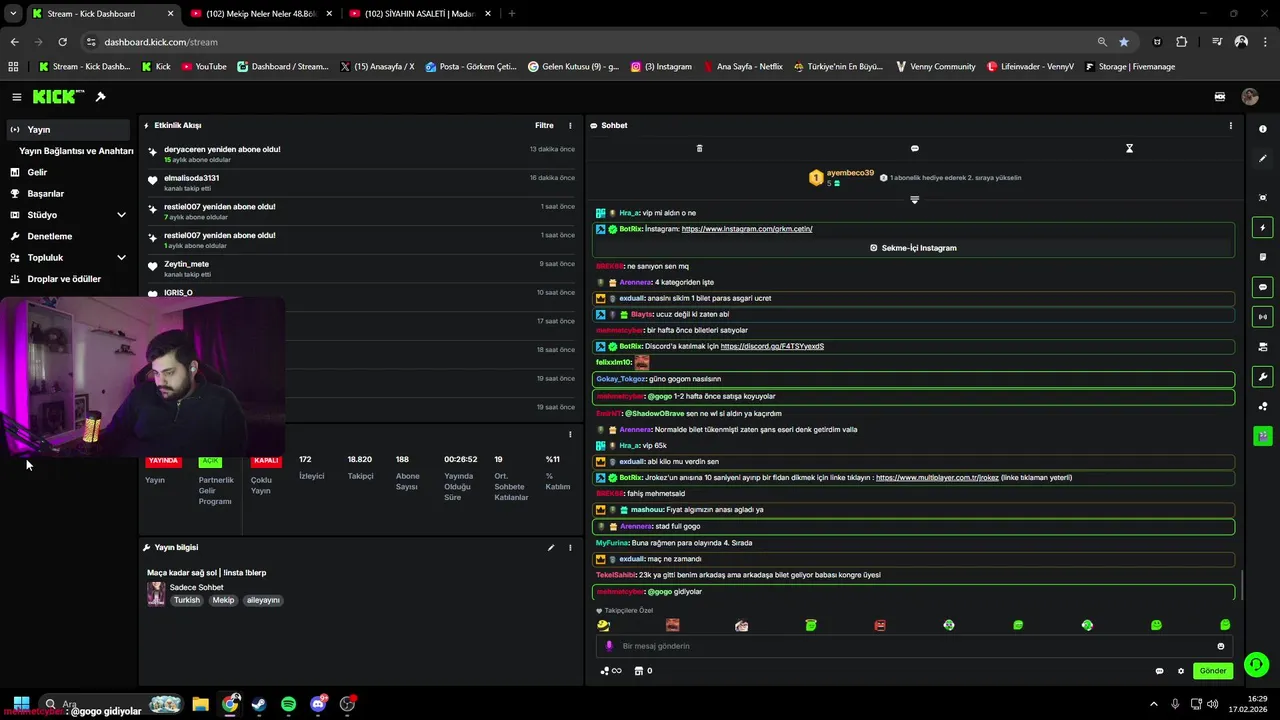Click the lightning bolt icon in right sidebar
The width and height of the screenshot is (1280, 720).
(x=1263, y=228)
